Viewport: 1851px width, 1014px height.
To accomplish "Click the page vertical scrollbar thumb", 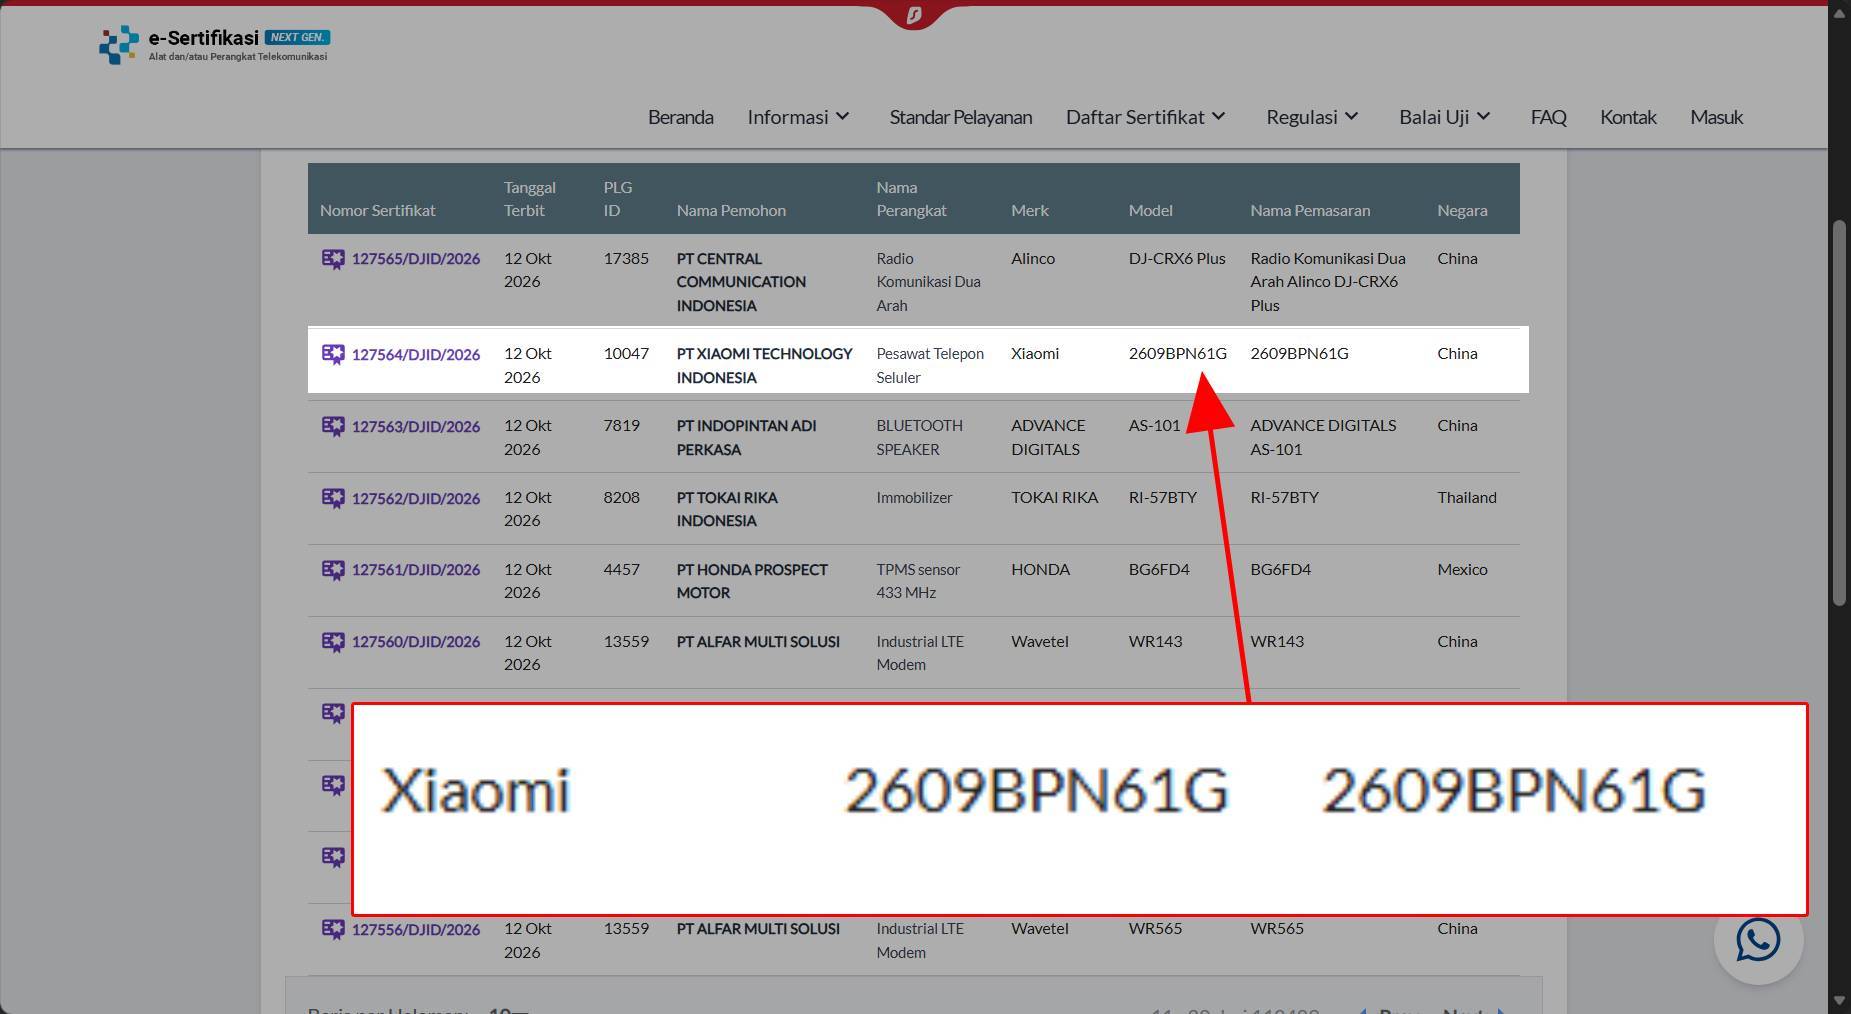I will tap(1839, 412).
